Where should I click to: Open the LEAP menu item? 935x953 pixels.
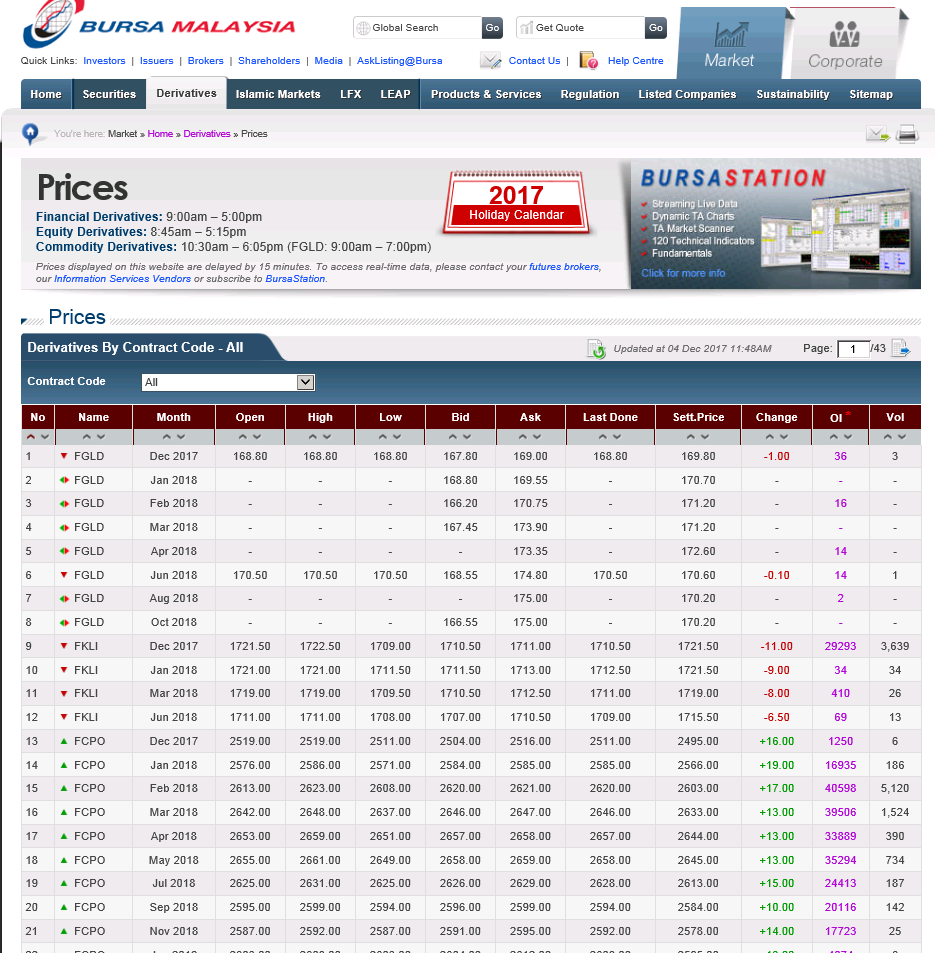pos(395,94)
